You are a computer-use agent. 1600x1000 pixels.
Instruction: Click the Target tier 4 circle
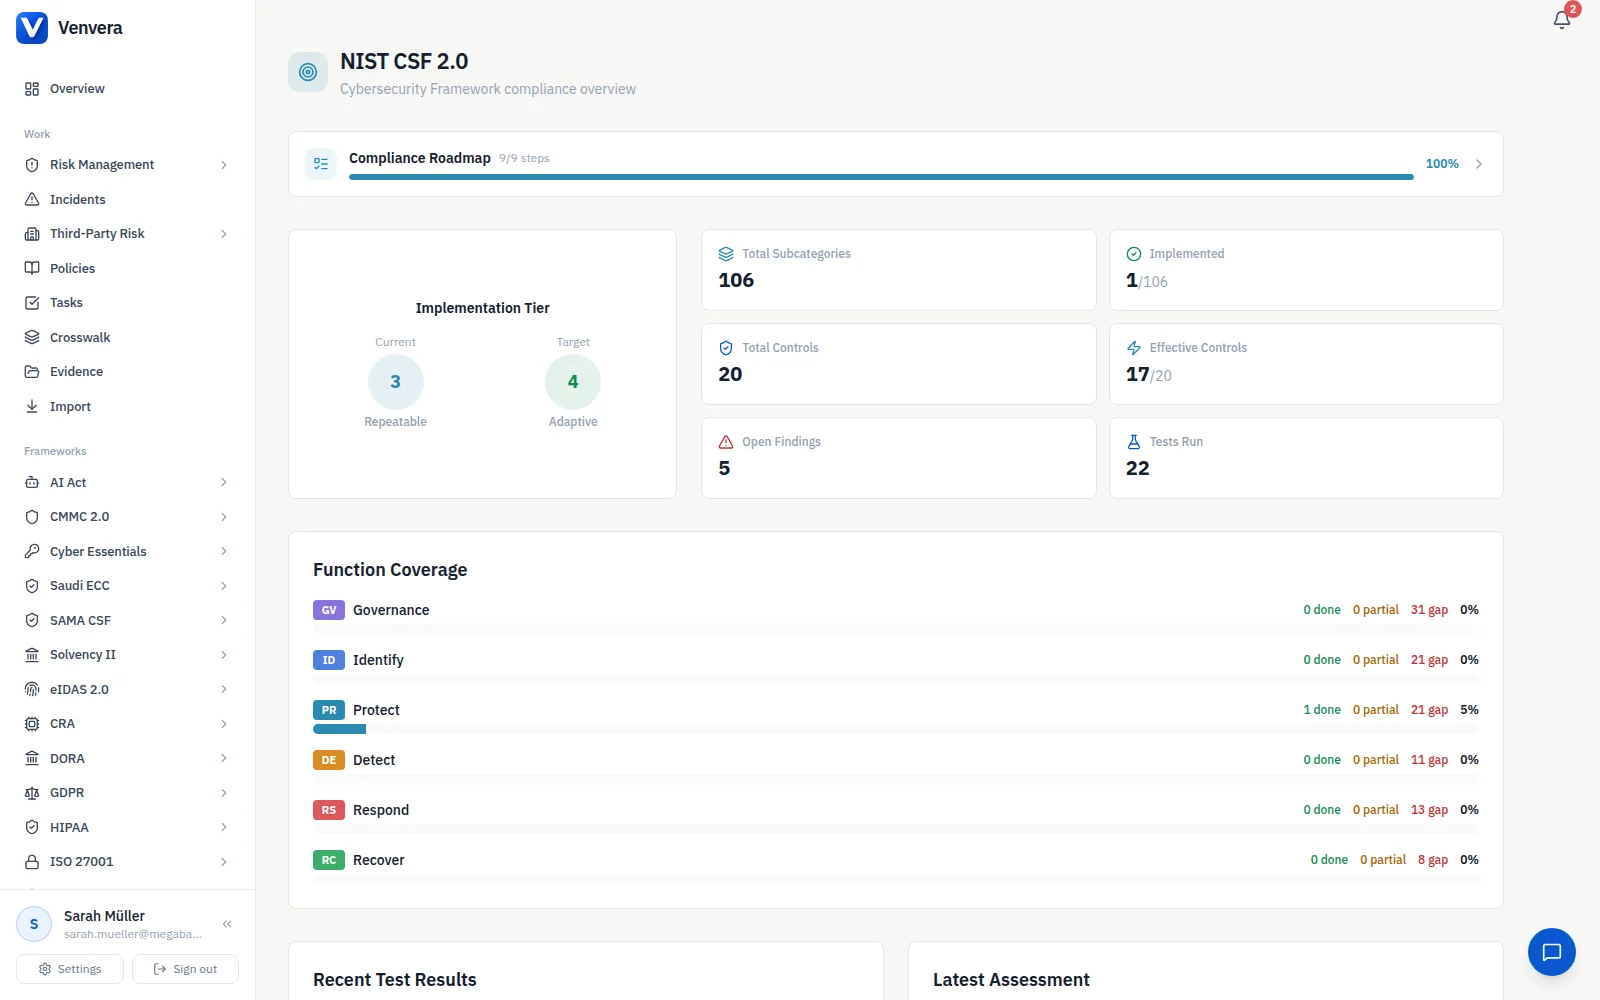coord(573,382)
